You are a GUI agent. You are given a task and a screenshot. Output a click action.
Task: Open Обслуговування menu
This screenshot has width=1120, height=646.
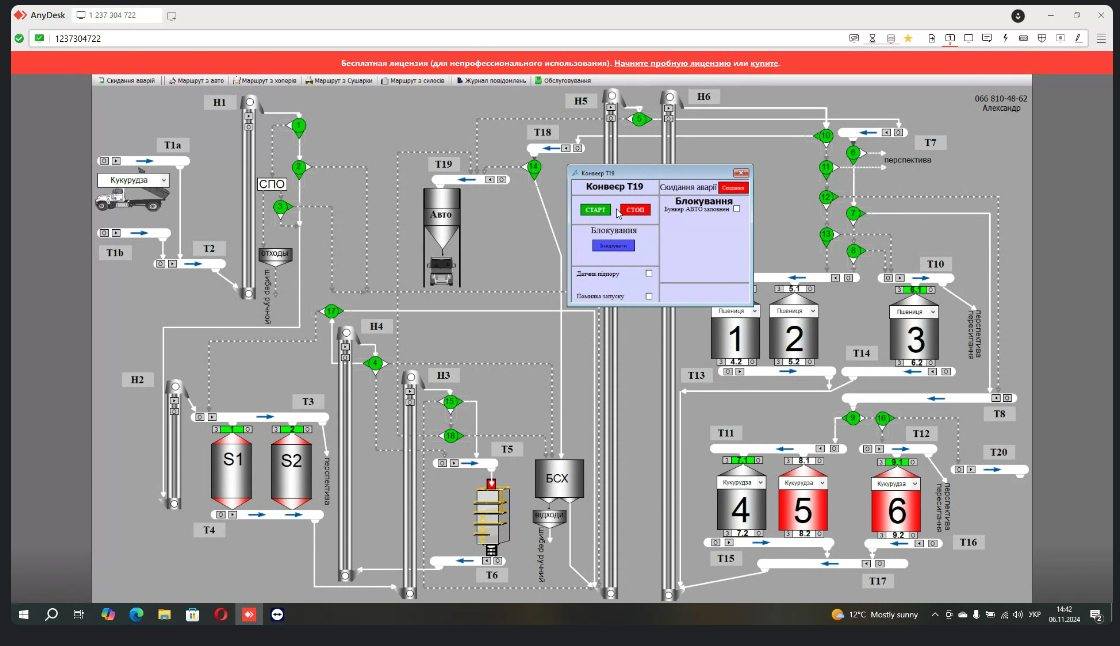click(563, 81)
